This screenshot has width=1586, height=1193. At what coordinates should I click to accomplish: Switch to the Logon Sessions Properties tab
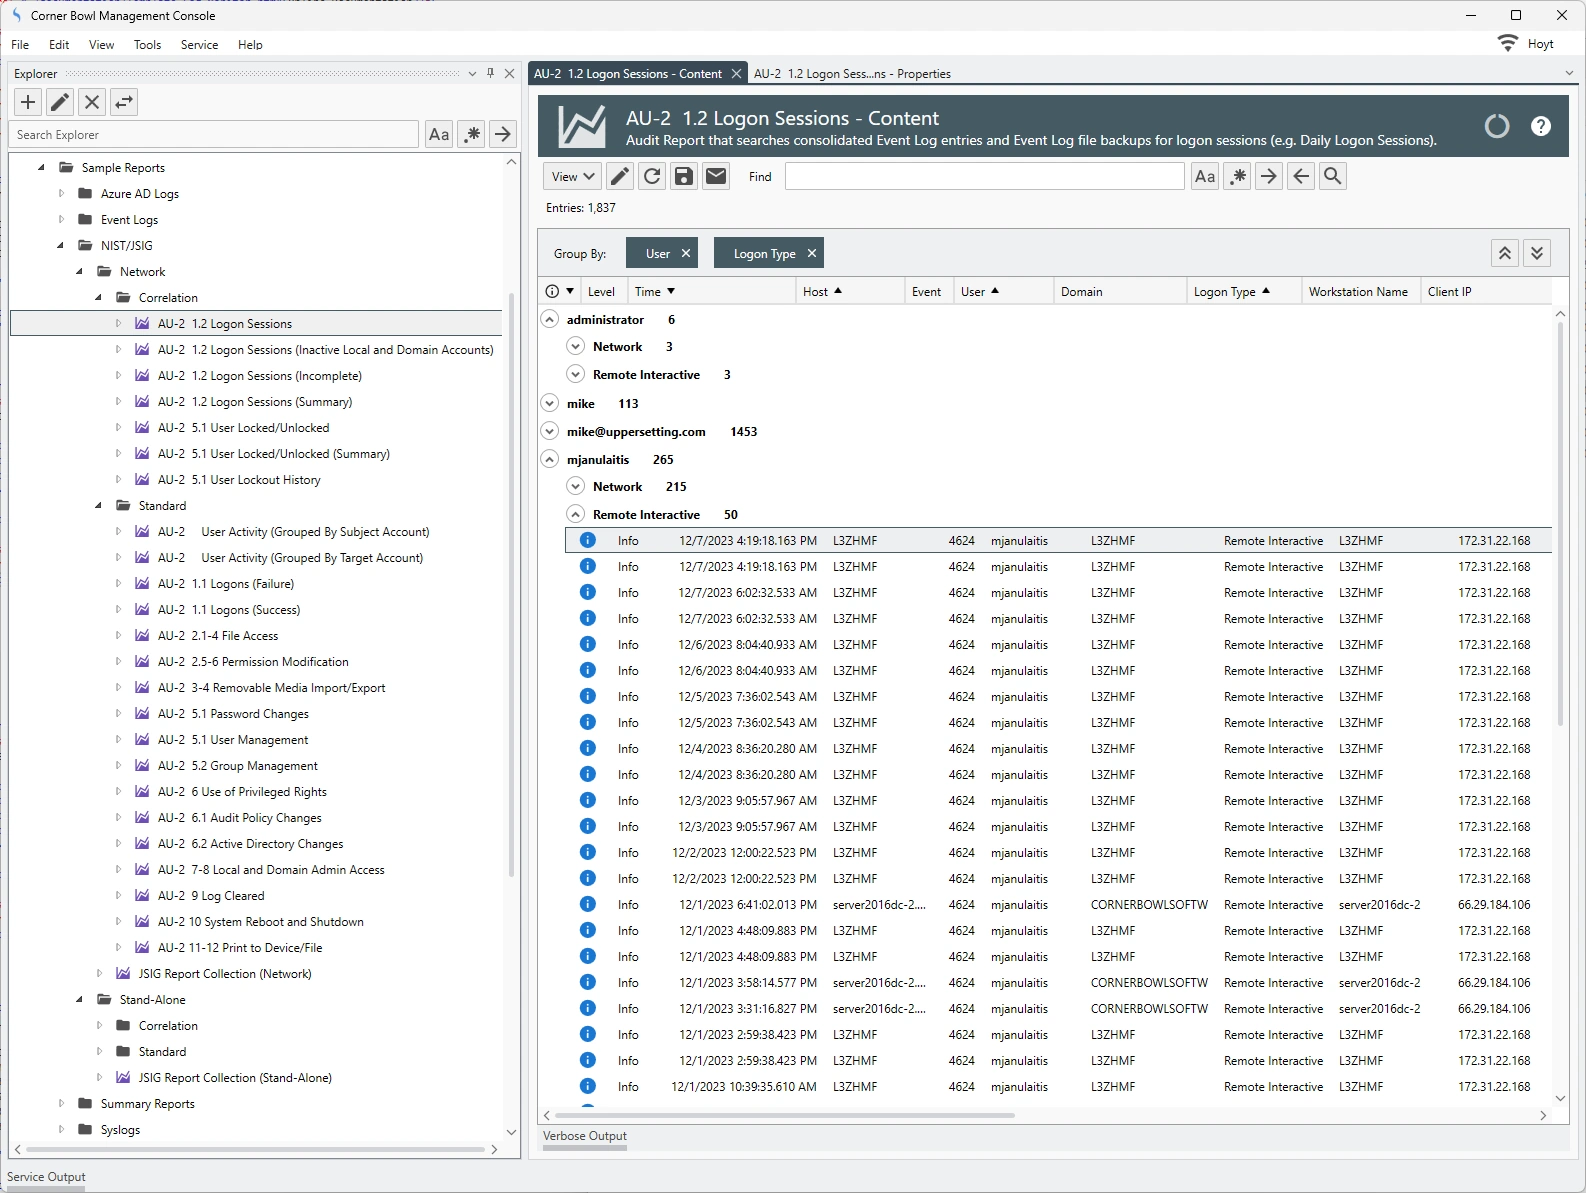click(x=851, y=74)
